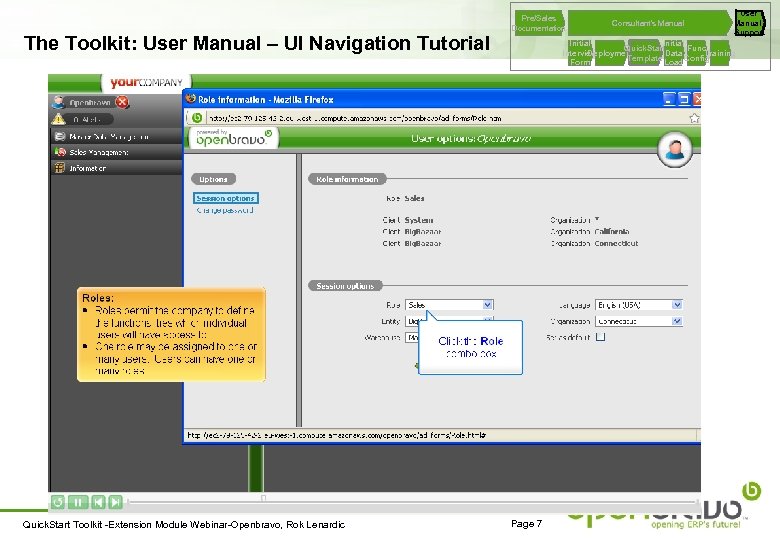This screenshot has height=540, width=780.
Task: Bookmark the page with the star icon
Action: point(694,118)
